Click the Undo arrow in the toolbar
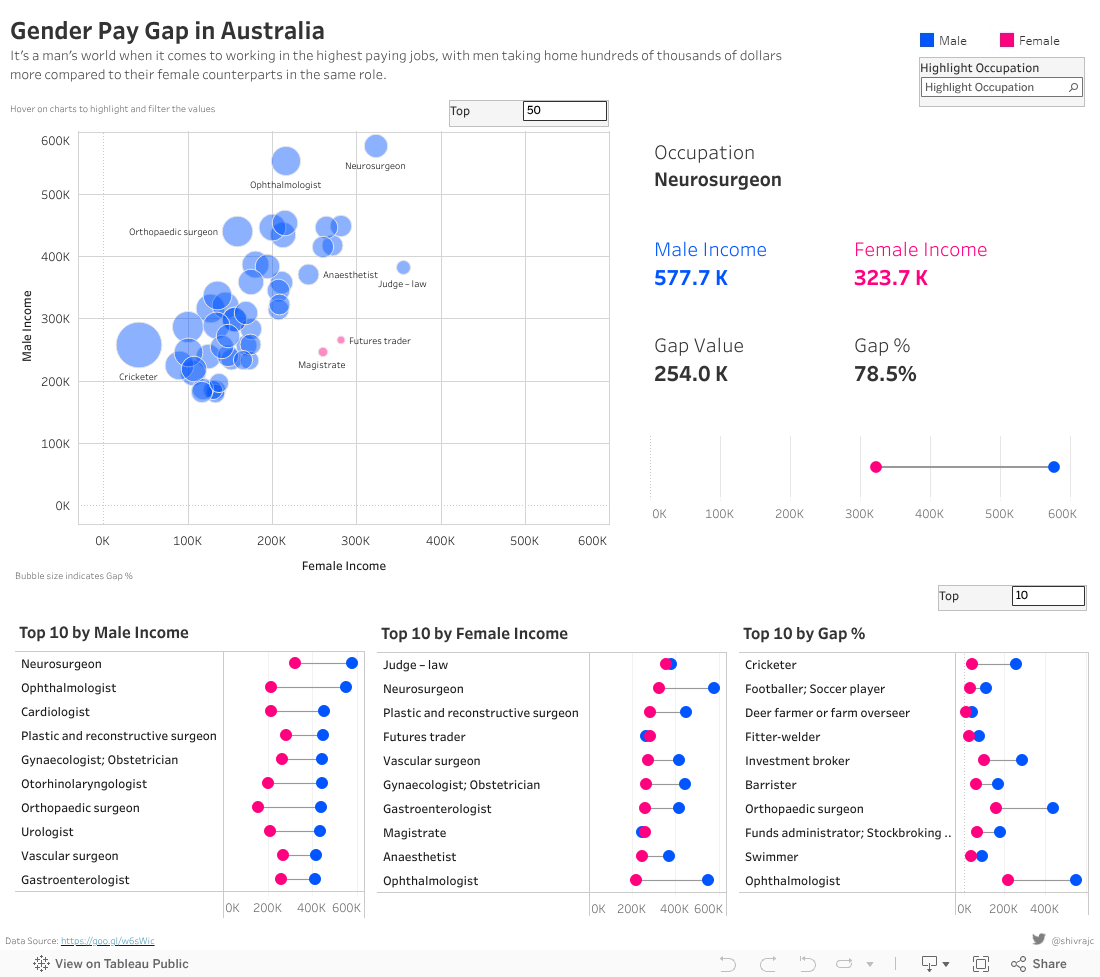Screen dimensions: 1100x977 point(728,964)
